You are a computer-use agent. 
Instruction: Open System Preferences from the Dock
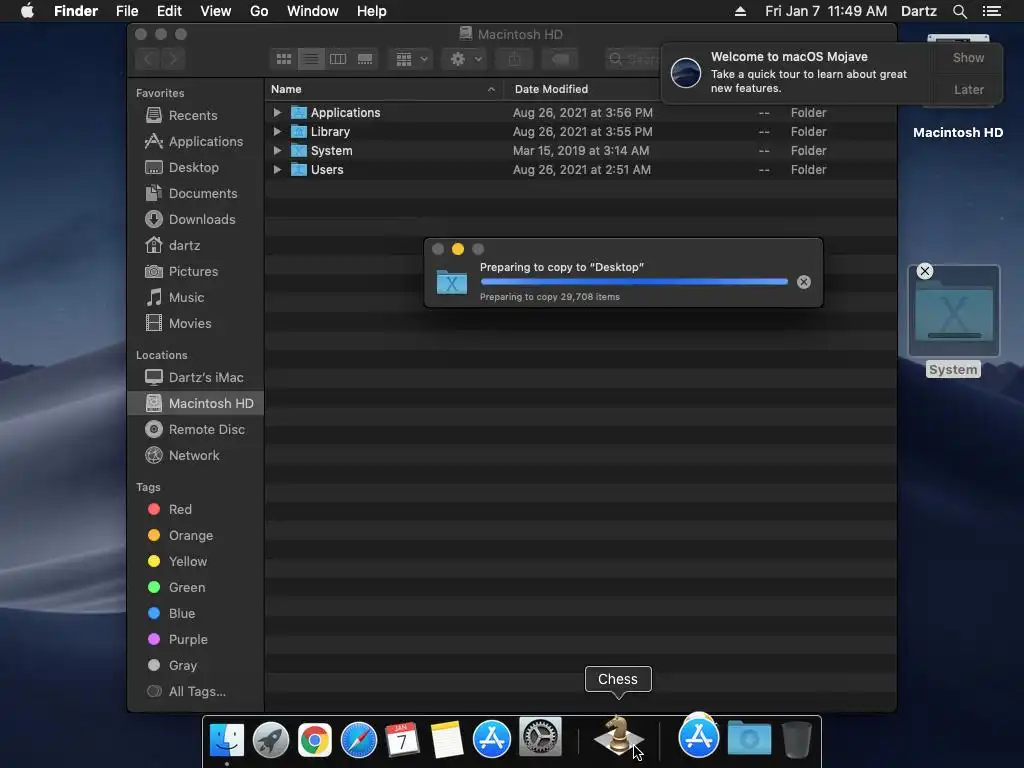point(540,737)
